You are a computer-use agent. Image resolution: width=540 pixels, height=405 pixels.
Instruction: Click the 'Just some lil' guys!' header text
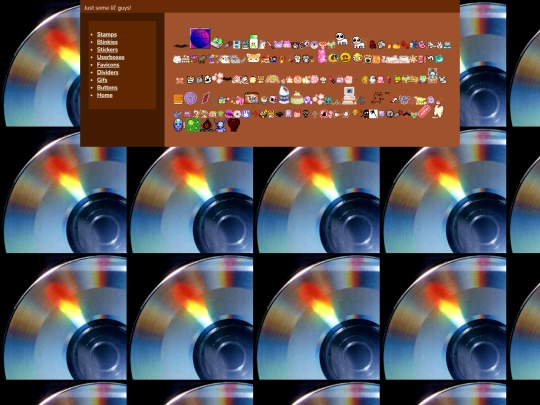pos(107,8)
